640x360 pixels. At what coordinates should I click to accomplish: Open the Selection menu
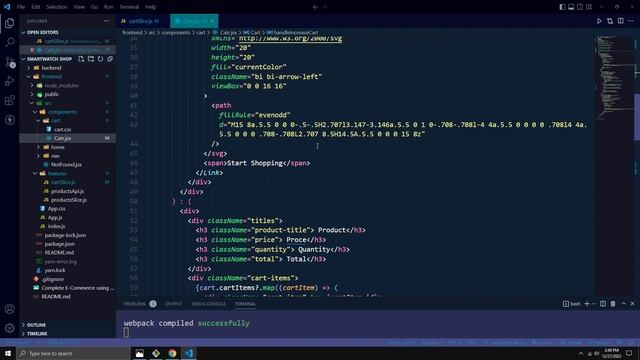(x=57, y=7)
